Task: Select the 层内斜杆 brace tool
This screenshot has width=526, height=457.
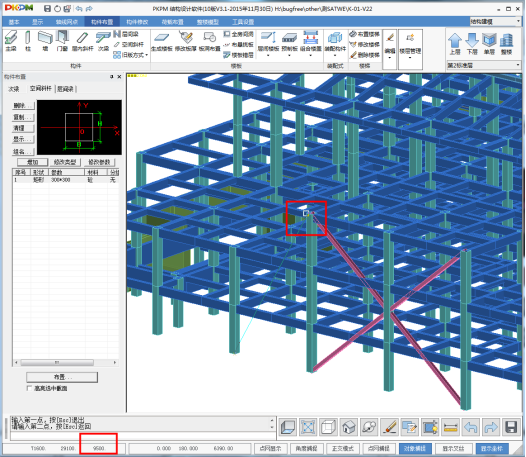Action: (x=82, y=41)
